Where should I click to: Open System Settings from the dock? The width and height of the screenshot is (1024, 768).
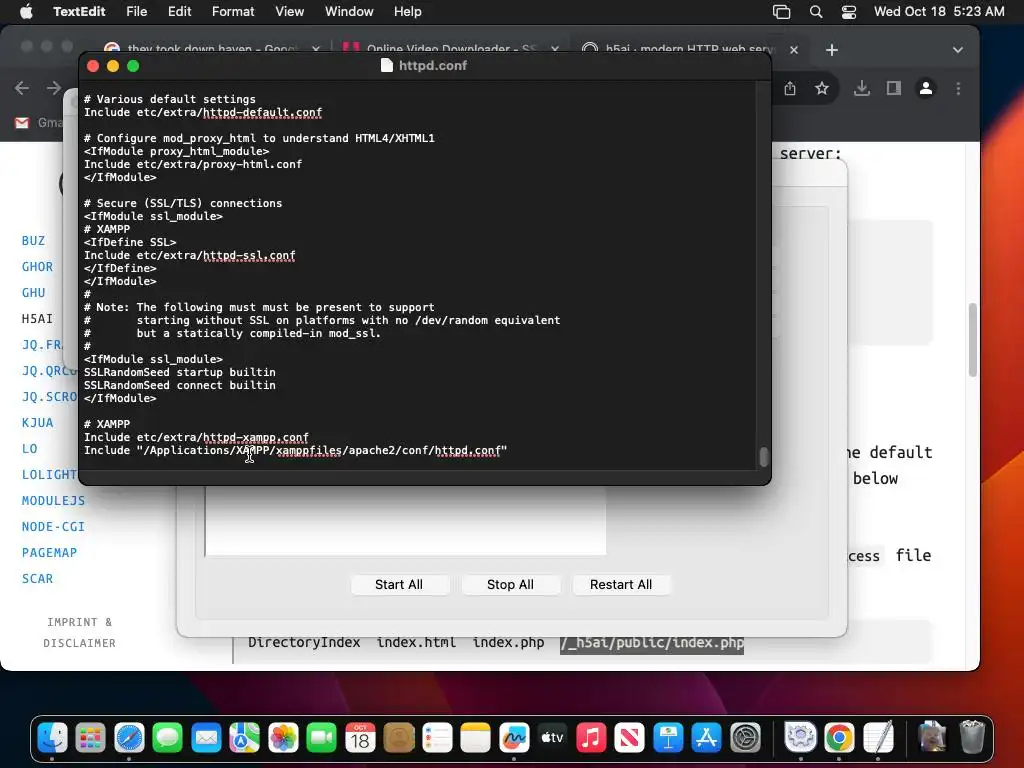click(x=745, y=739)
